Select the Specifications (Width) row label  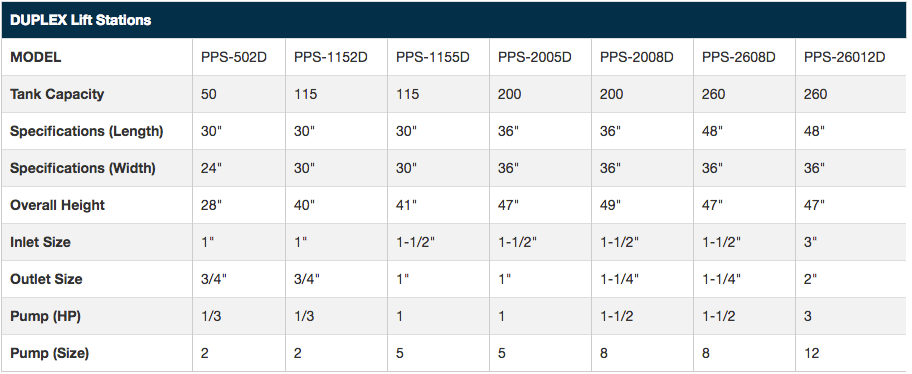83,168
